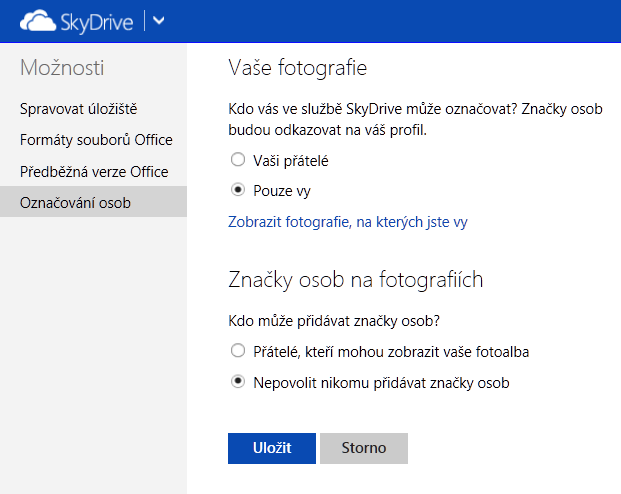Click the Nepovolit nikomu option label text
Viewport: 621px width, 494px height.
[x=381, y=383]
